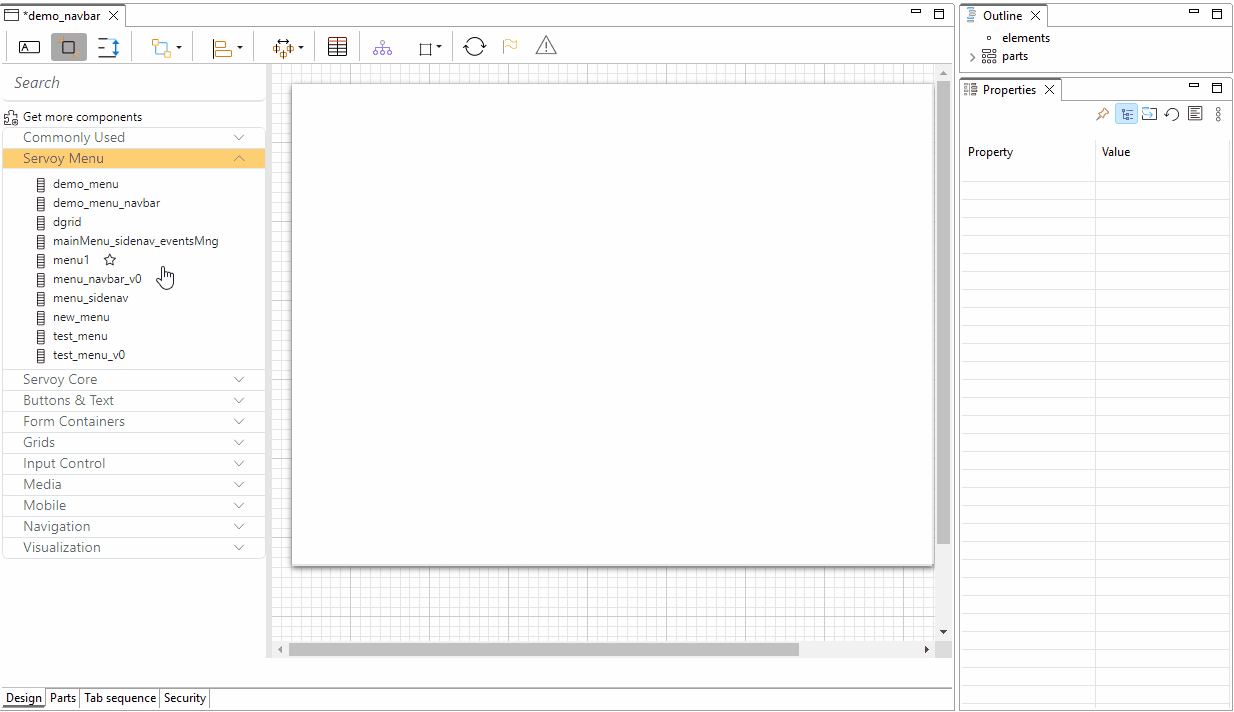This screenshot has width=1234, height=712.
Task: Toggle the highlighted square outline tool
Action: pyautogui.click(x=69, y=47)
